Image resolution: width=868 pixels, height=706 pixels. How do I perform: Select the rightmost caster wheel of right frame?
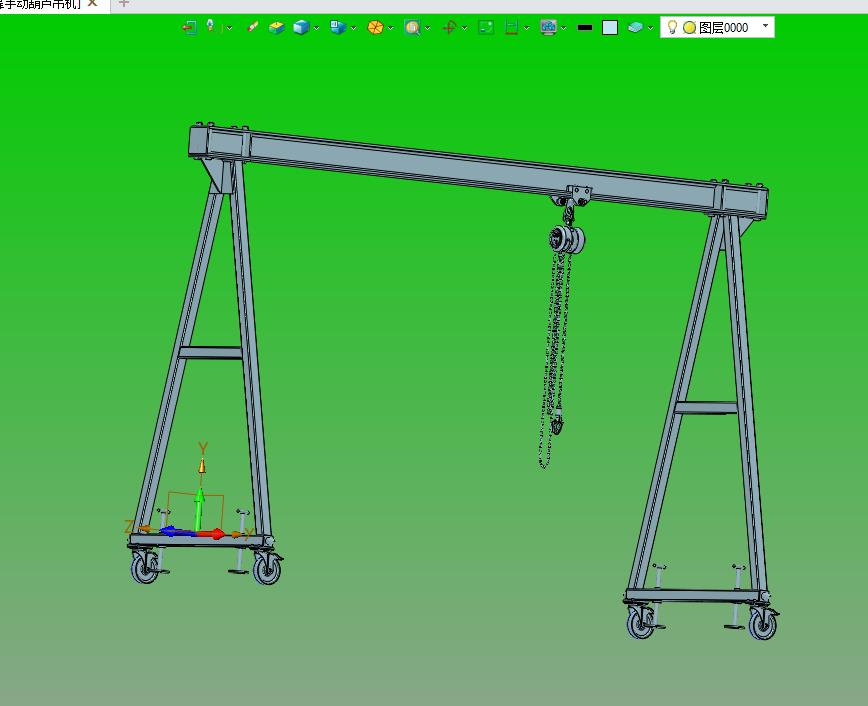(x=763, y=623)
